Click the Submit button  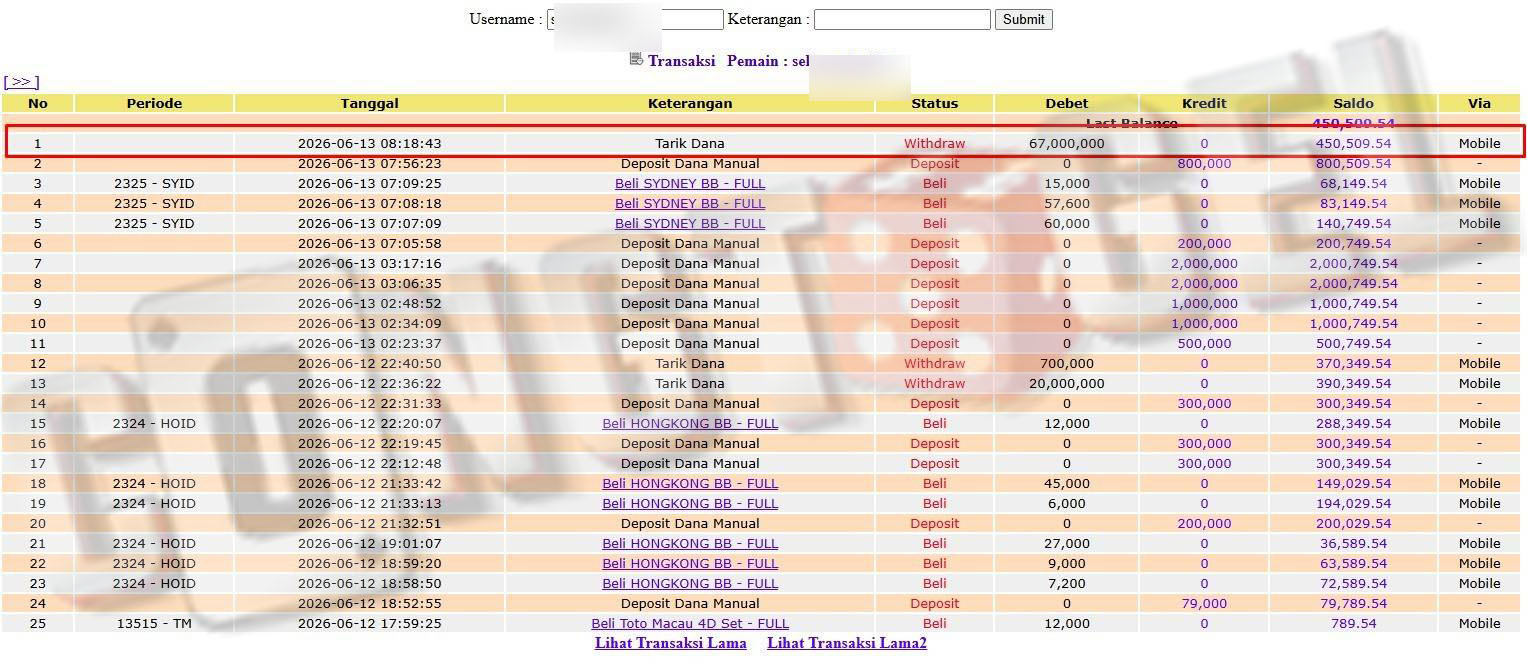point(1023,19)
